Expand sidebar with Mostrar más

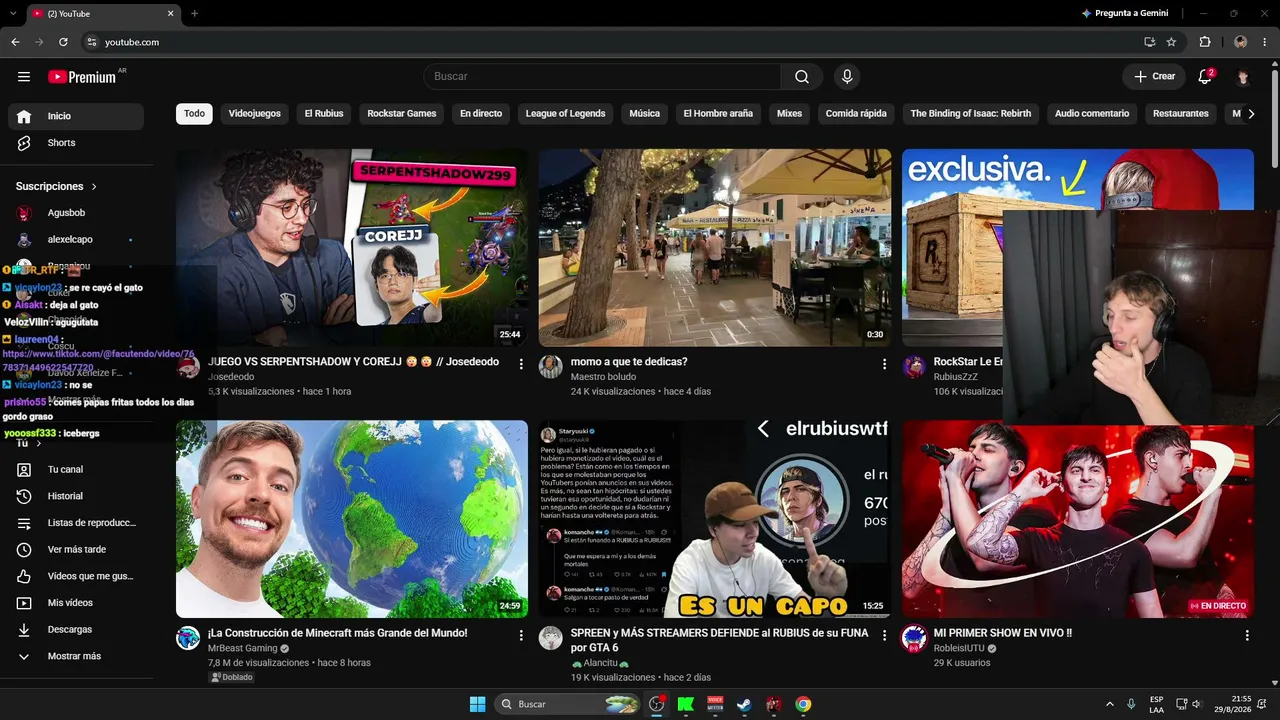(76, 656)
